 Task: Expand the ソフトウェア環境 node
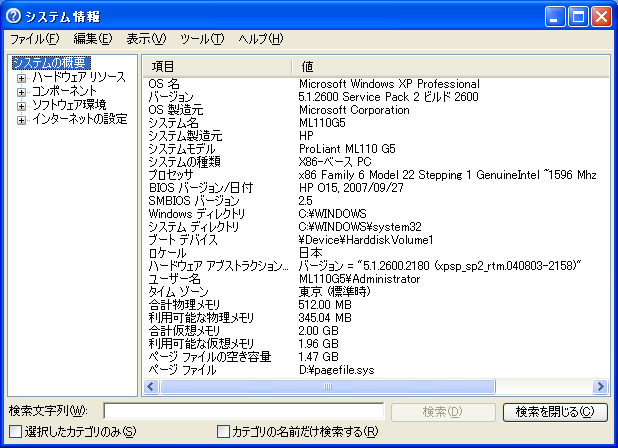(x=21, y=106)
